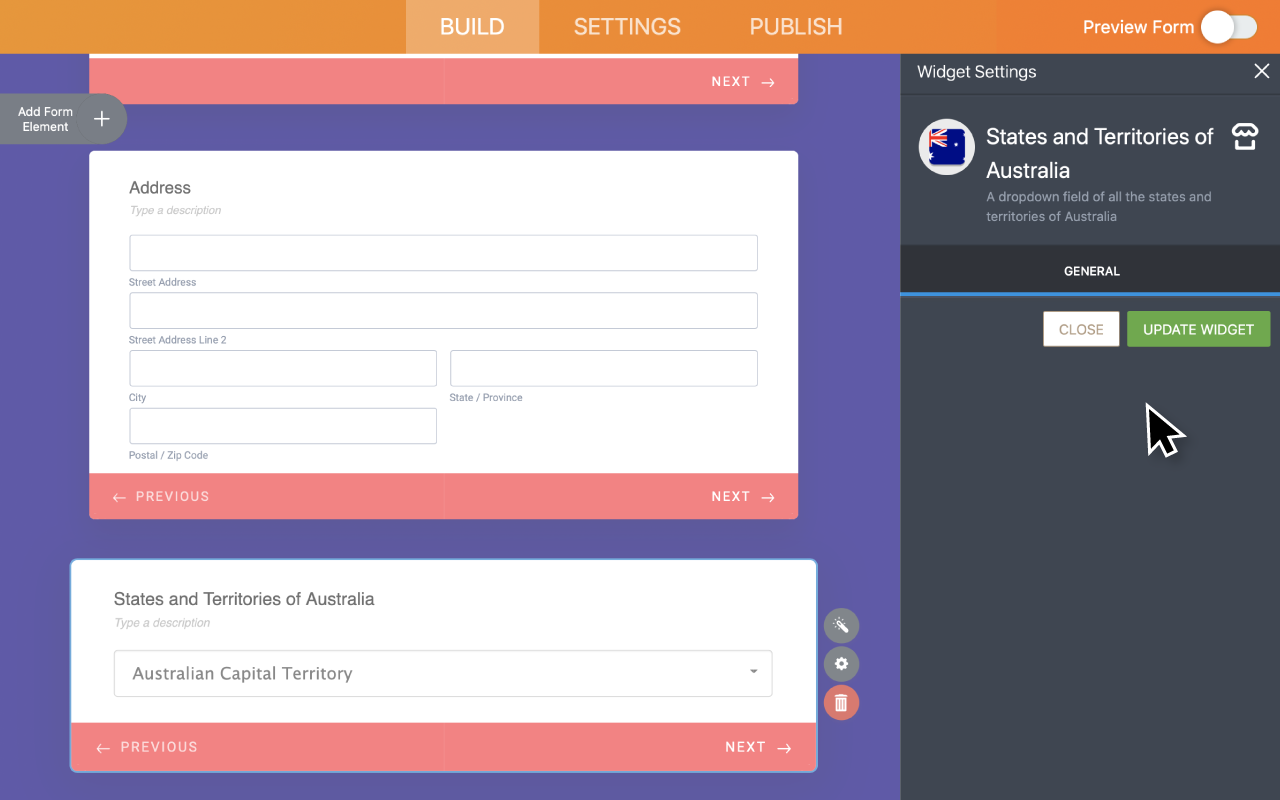Image resolution: width=1280 pixels, height=800 pixels.
Task: Click the State / Province input field
Action: (603, 368)
